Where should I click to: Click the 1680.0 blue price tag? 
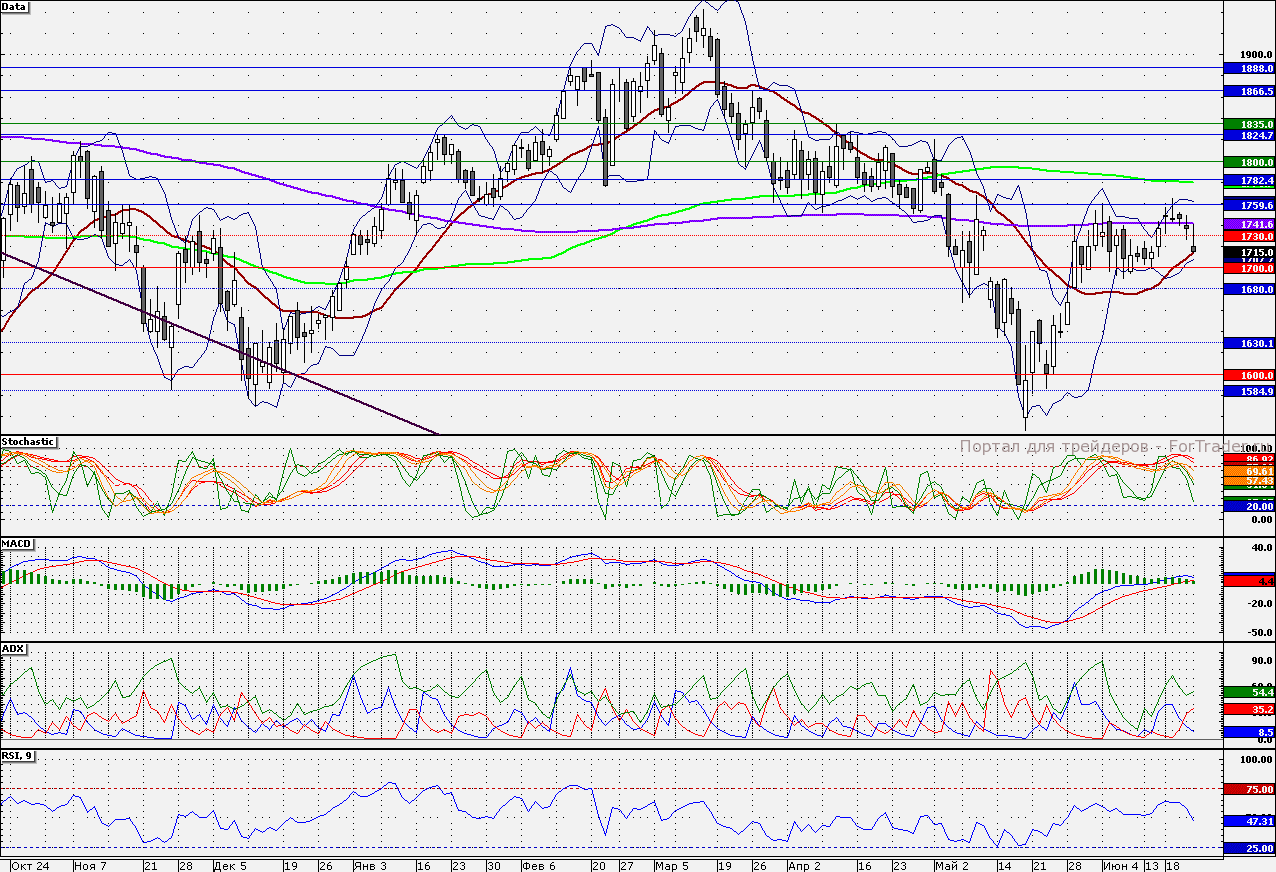pos(1249,289)
